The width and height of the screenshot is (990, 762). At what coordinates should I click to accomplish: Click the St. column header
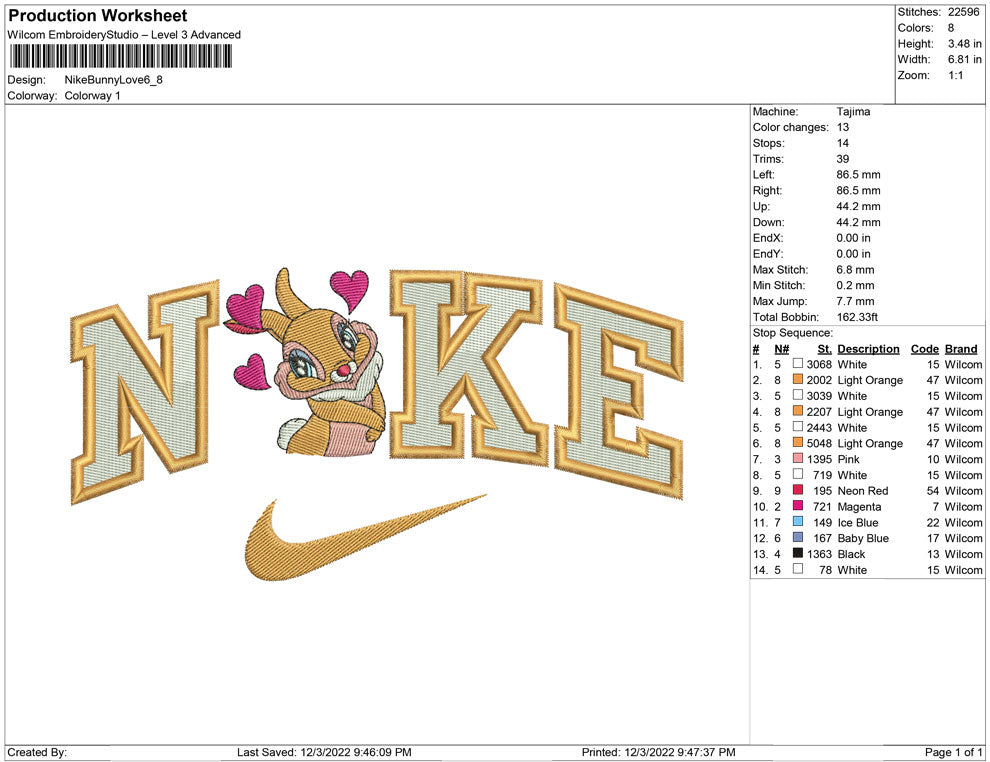point(825,349)
